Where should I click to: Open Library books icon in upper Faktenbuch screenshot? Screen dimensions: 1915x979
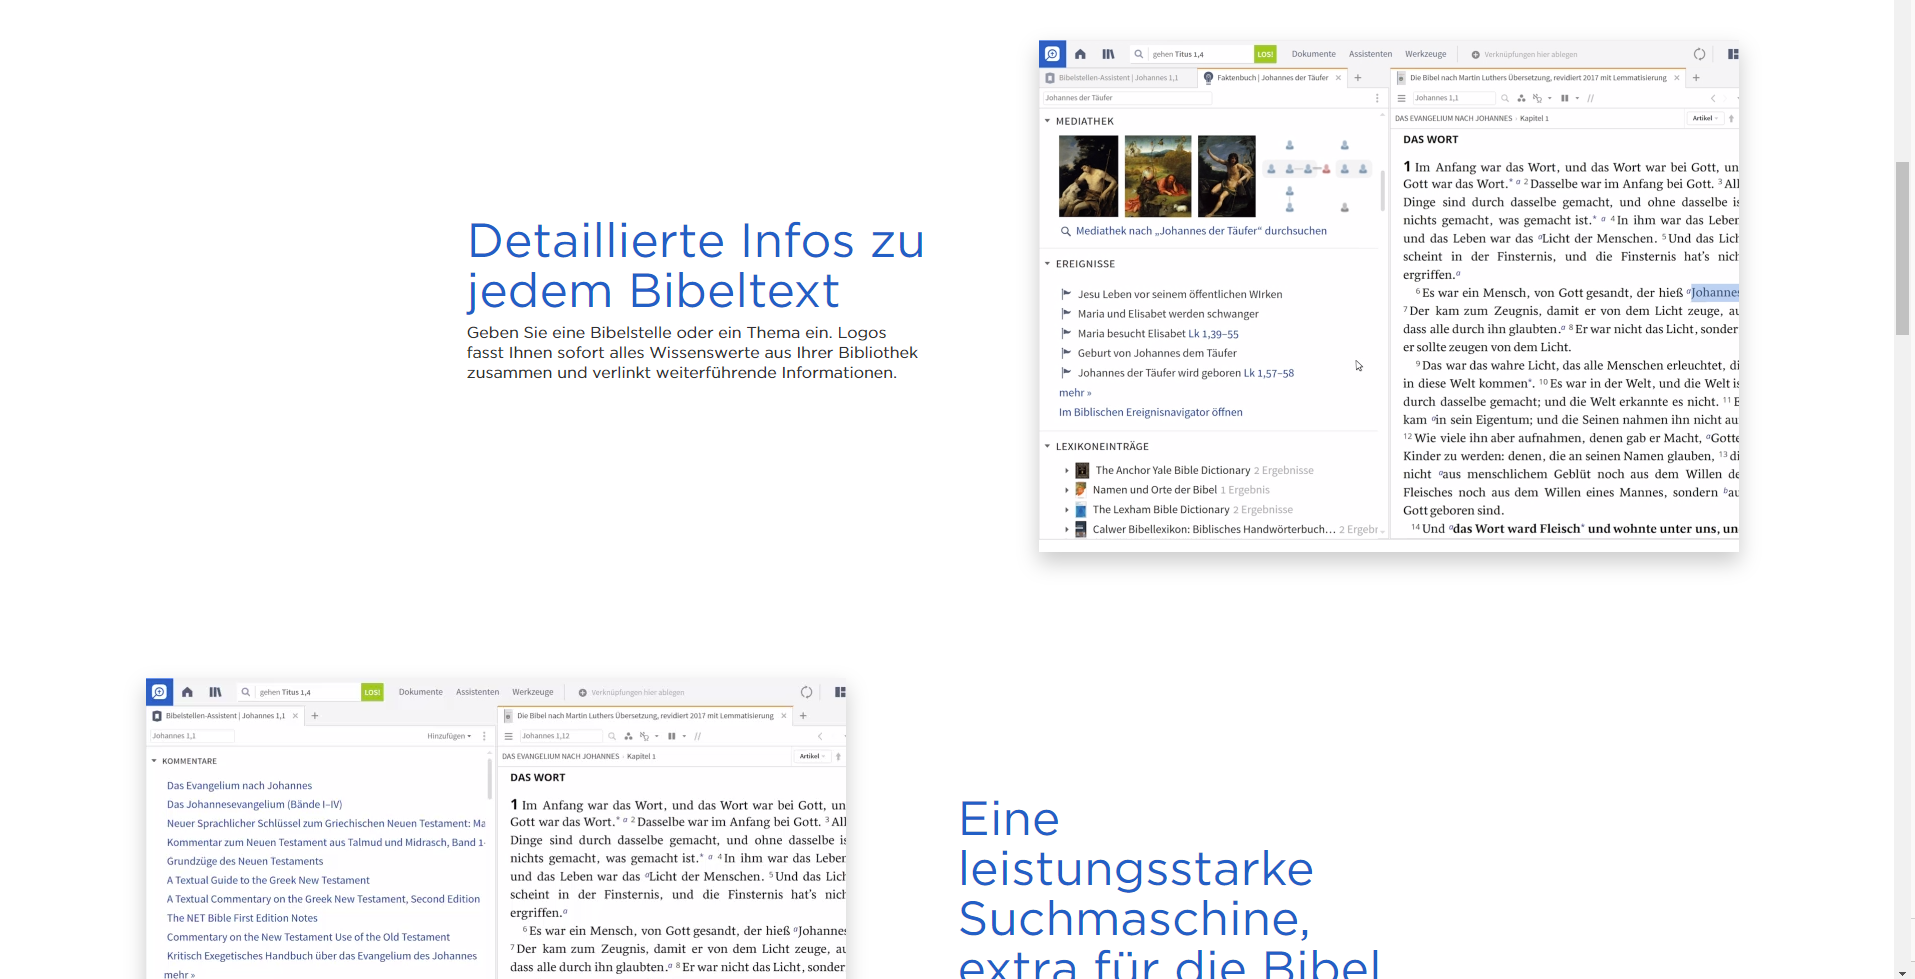coord(1108,54)
